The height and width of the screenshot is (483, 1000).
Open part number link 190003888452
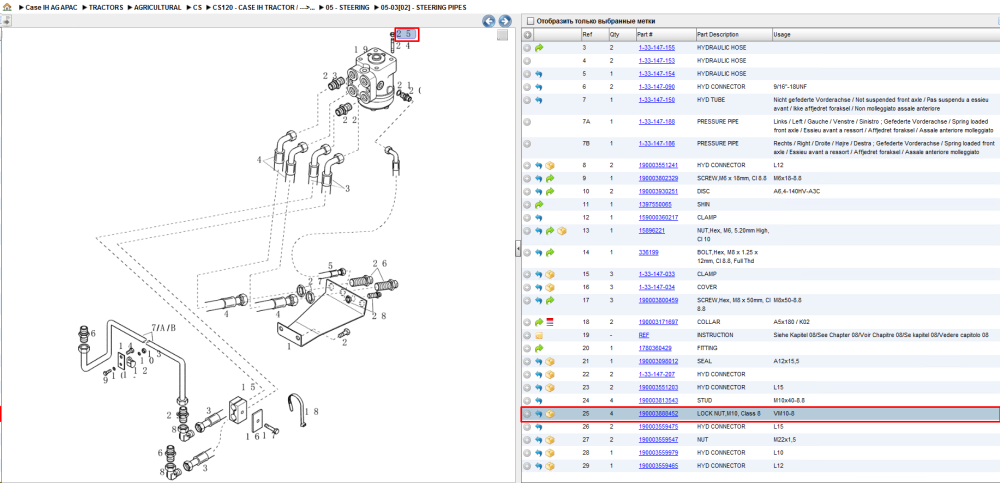point(658,413)
